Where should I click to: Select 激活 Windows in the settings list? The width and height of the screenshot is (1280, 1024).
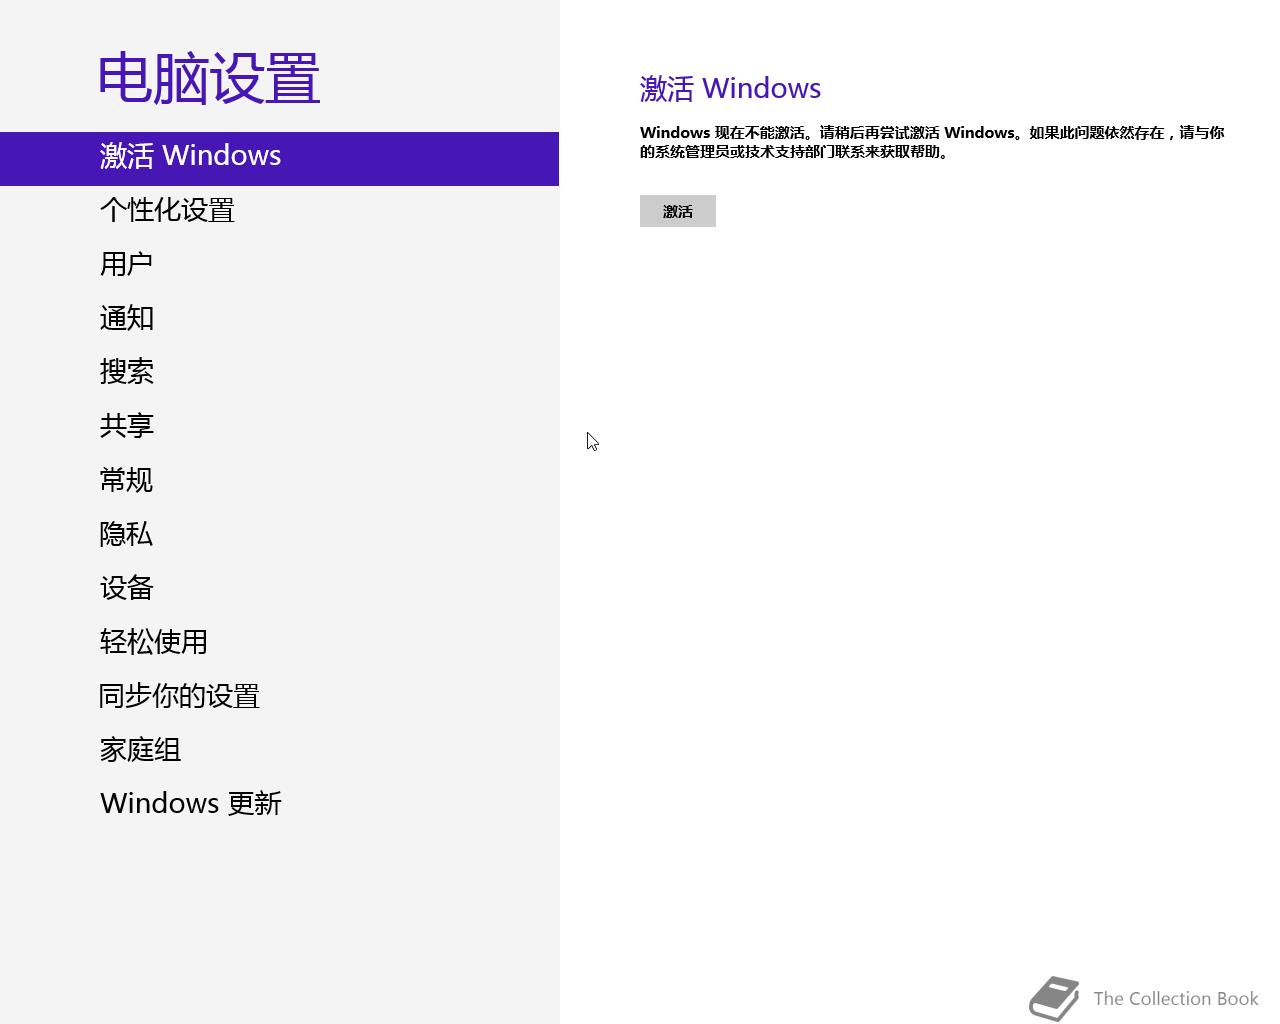(279, 158)
